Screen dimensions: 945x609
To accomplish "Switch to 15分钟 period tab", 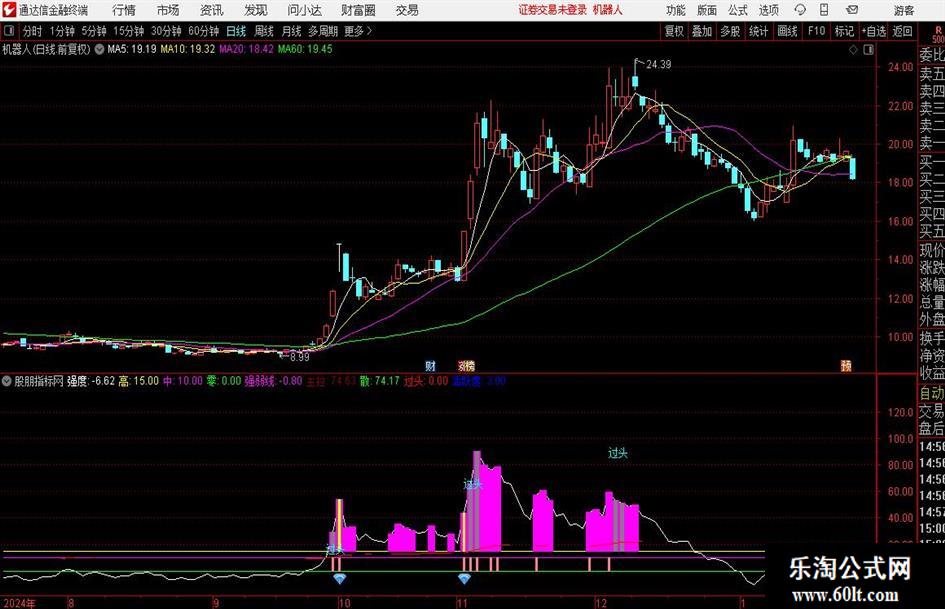I will click(x=128, y=31).
